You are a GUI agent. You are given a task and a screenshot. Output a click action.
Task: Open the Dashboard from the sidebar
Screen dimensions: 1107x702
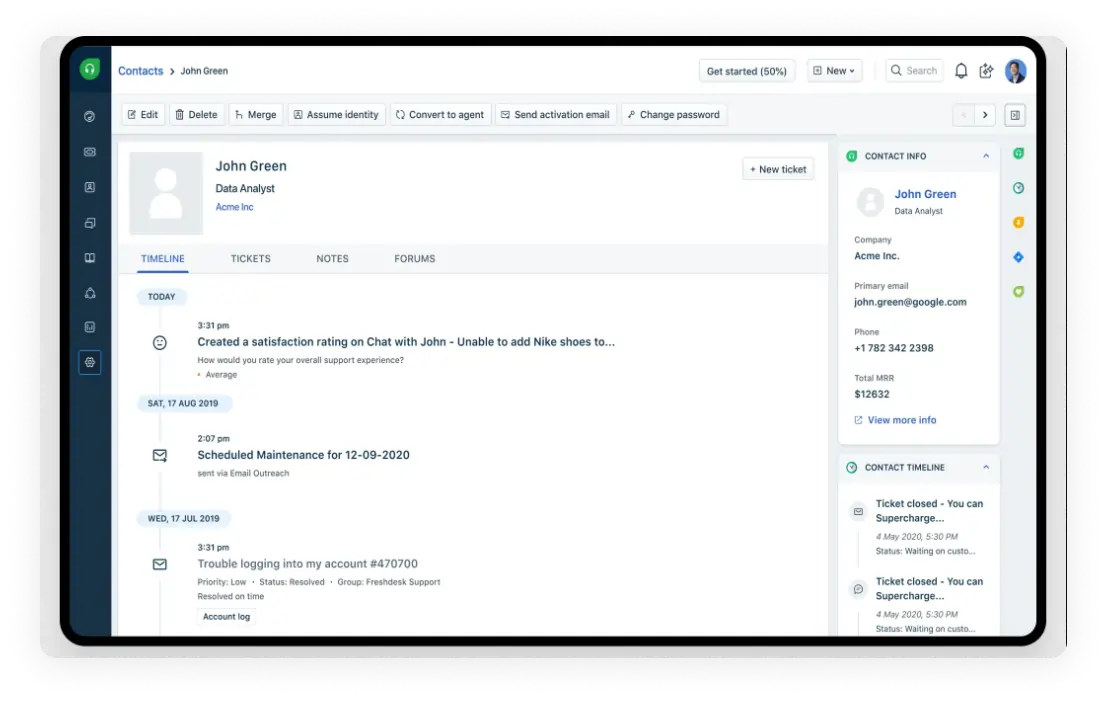pos(89,117)
